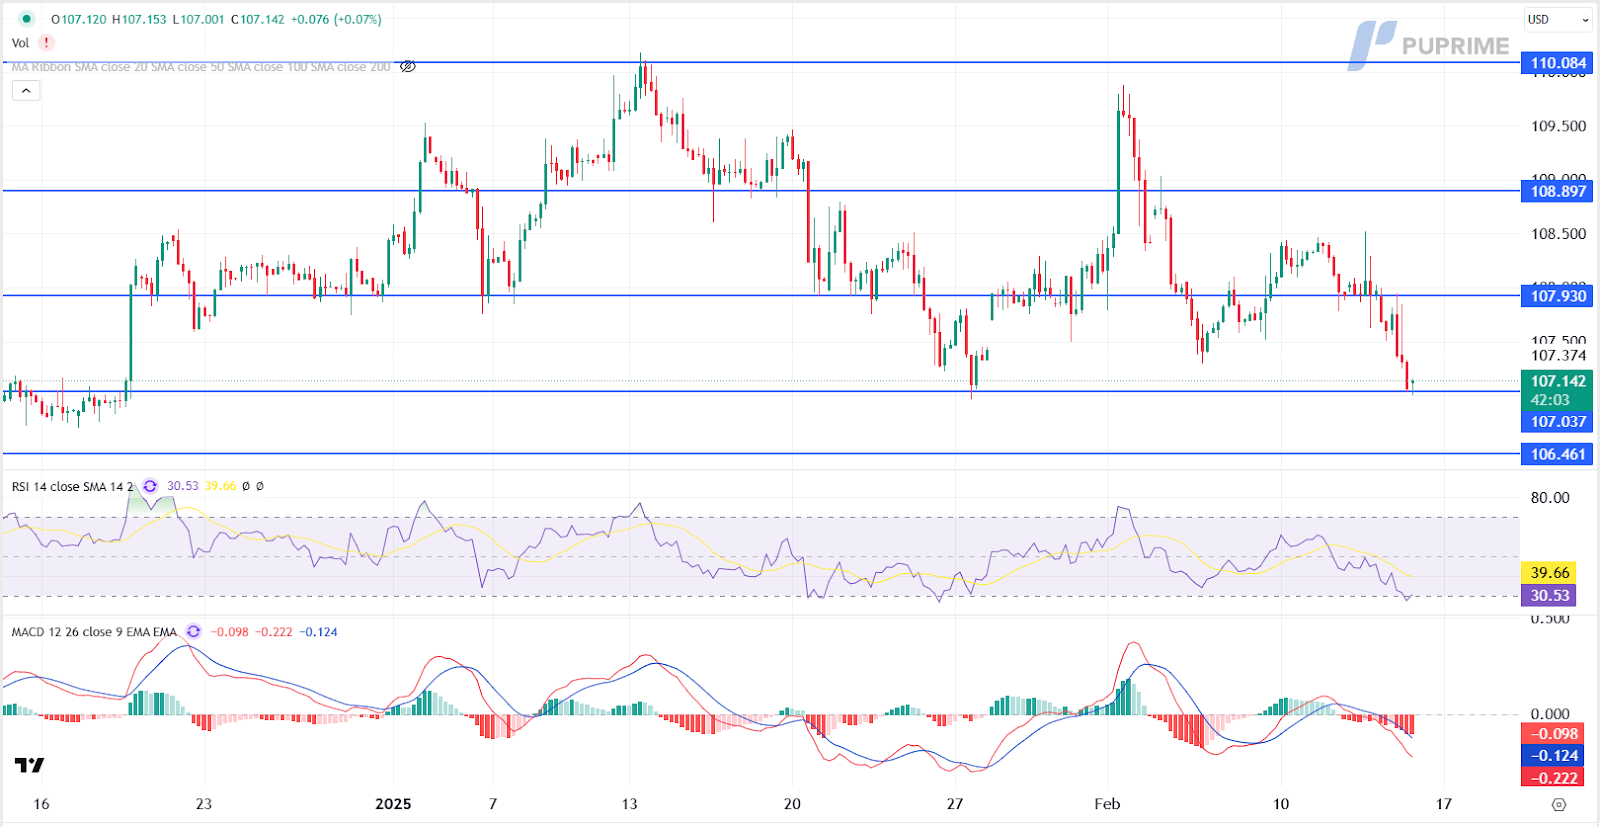This screenshot has width=1600, height=827.
Task: Click MACD legend signal value −0.124
Action: point(318,632)
